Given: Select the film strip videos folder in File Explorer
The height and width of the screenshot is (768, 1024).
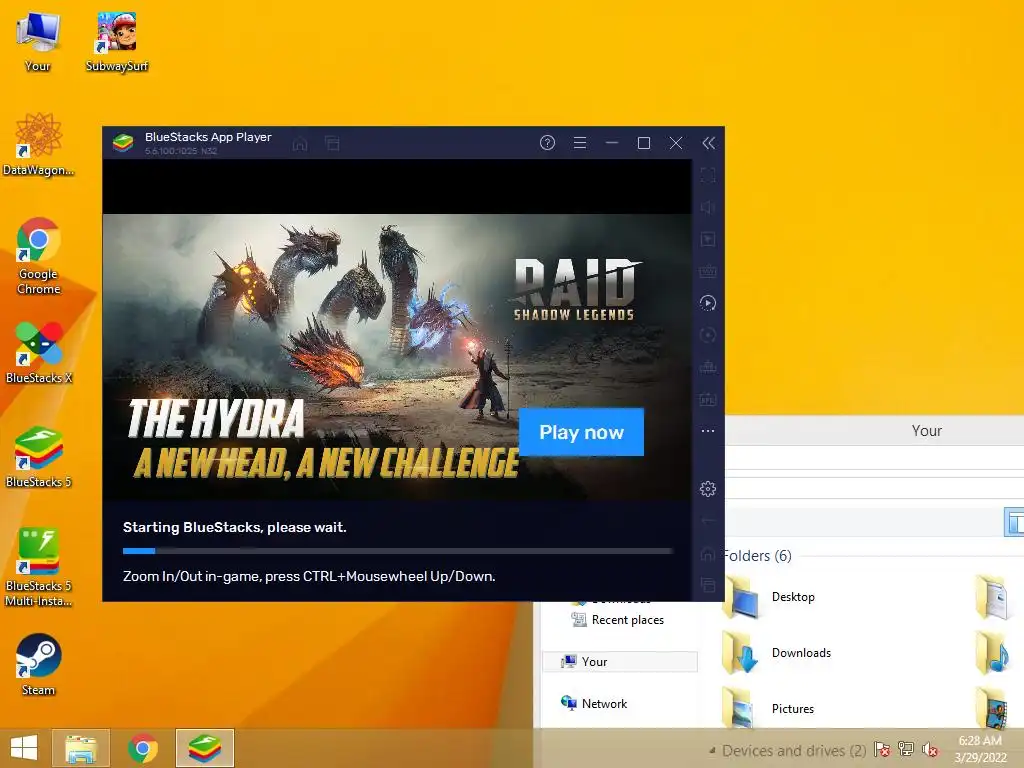Looking at the screenshot, I should coord(993,708).
